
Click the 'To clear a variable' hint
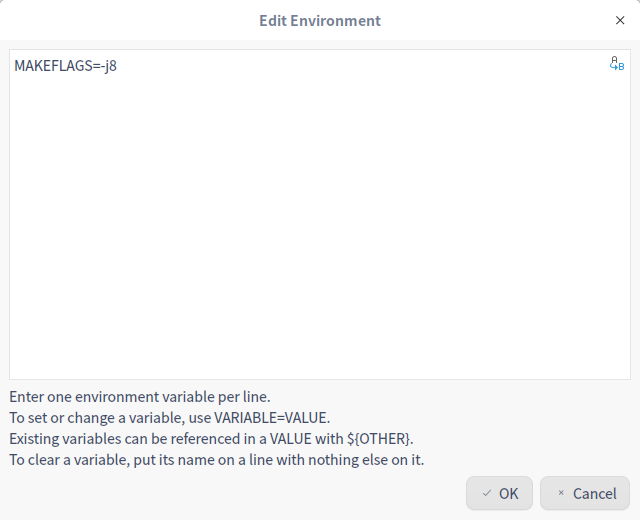(x=217, y=460)
